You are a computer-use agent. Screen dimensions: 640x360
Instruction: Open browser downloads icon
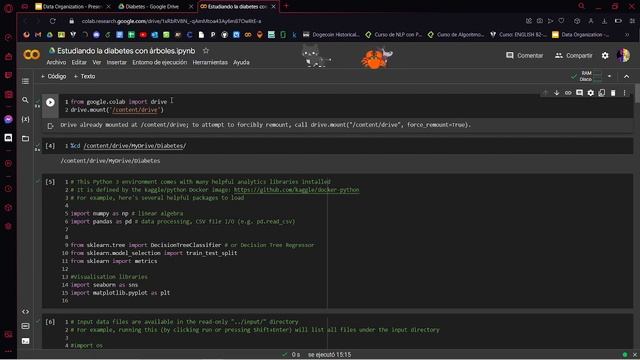pyautogui.click(x=604, y=21)
